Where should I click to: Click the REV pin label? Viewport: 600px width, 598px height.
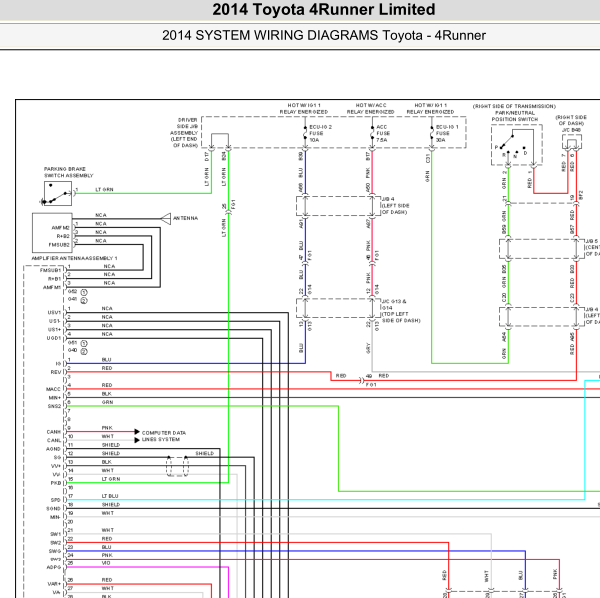point(56,372)
